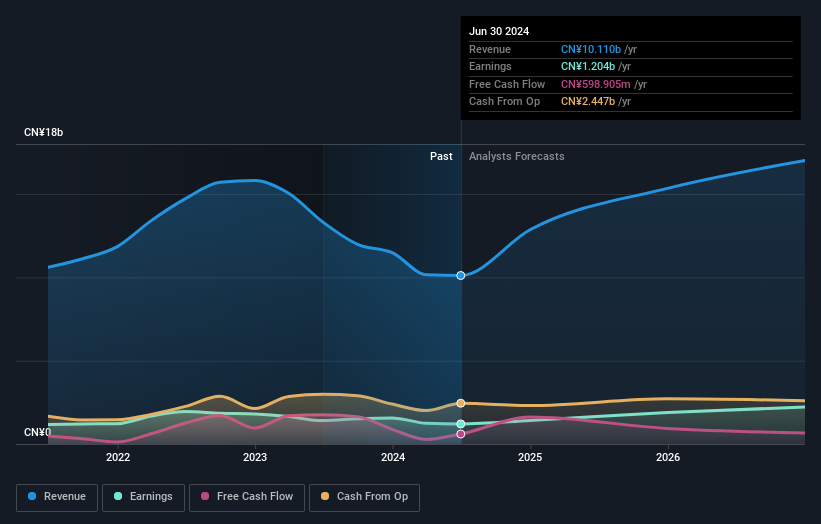Click the Free Cash Flow label in tooltip

[507, 84]
